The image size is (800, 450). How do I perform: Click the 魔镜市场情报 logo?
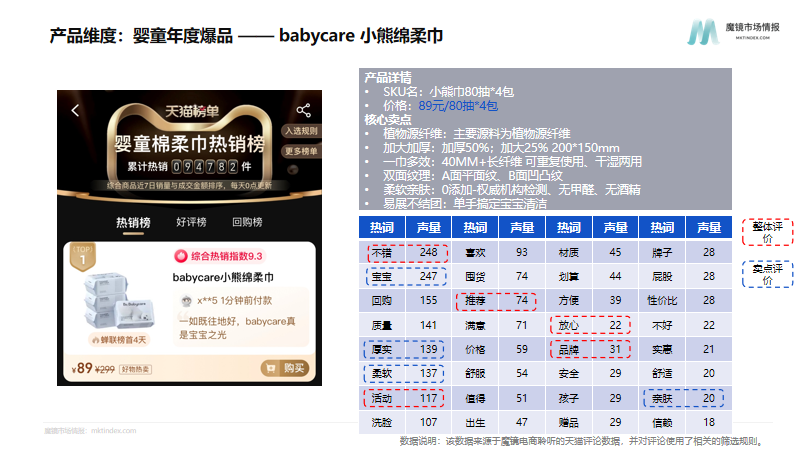[x=734, y=32]
